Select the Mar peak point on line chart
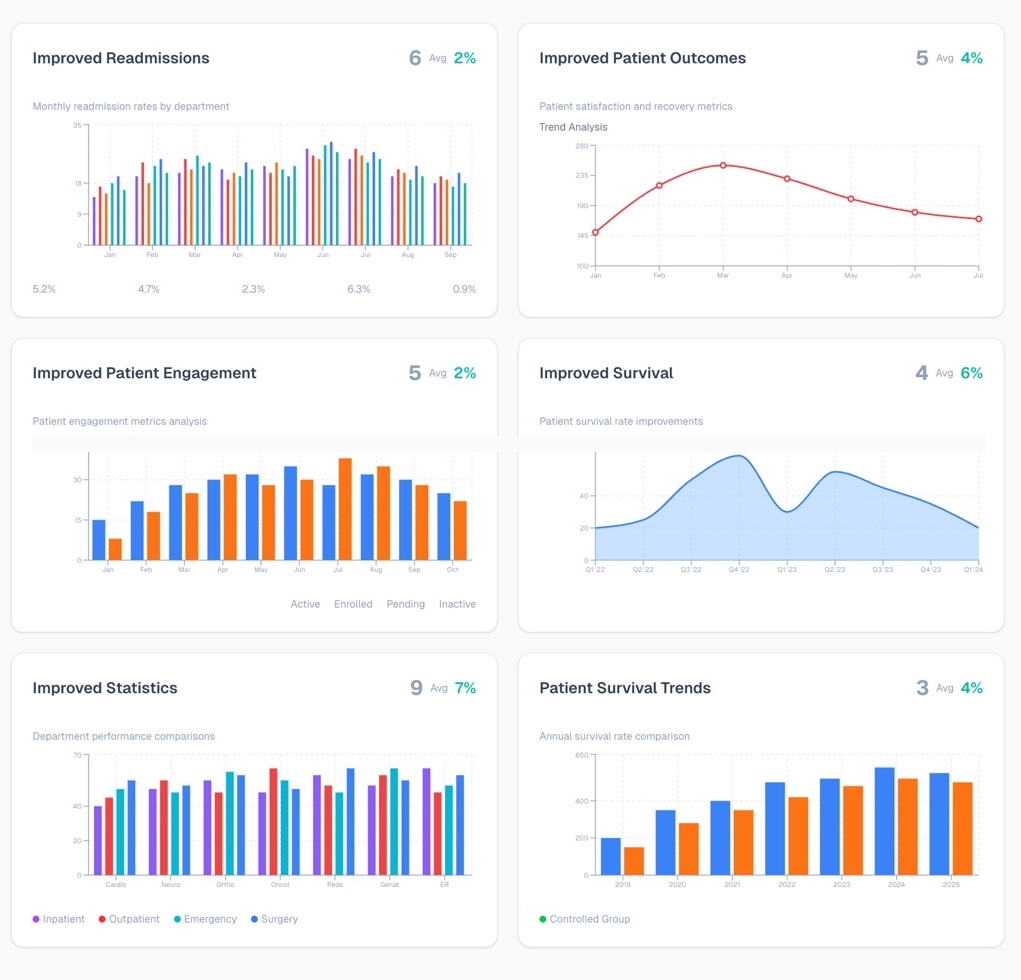 click(x=723, y=165)
